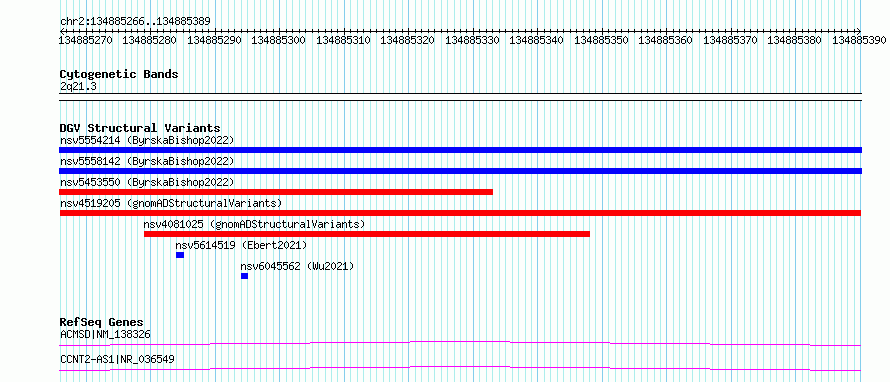
Task: Open nsv4081025 (gnomADStructuralVariants) label
Action: click(254, 224)
